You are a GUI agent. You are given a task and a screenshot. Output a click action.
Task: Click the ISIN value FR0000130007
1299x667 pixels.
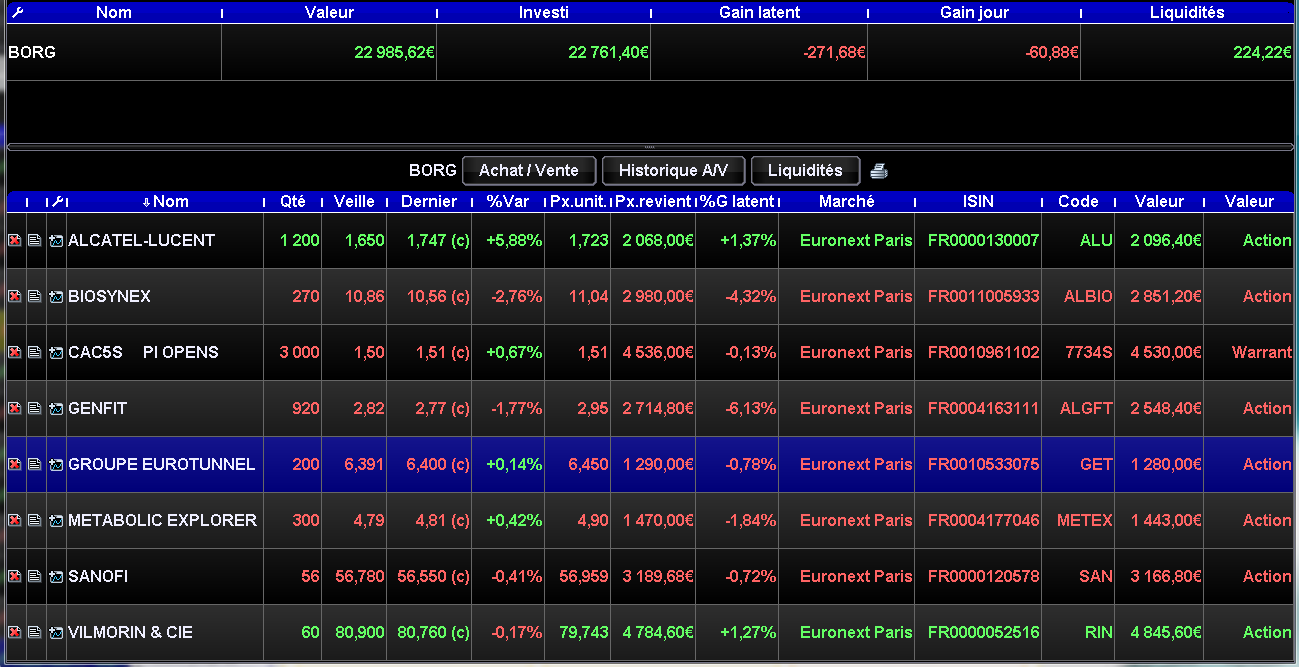(x=984, y=241)
